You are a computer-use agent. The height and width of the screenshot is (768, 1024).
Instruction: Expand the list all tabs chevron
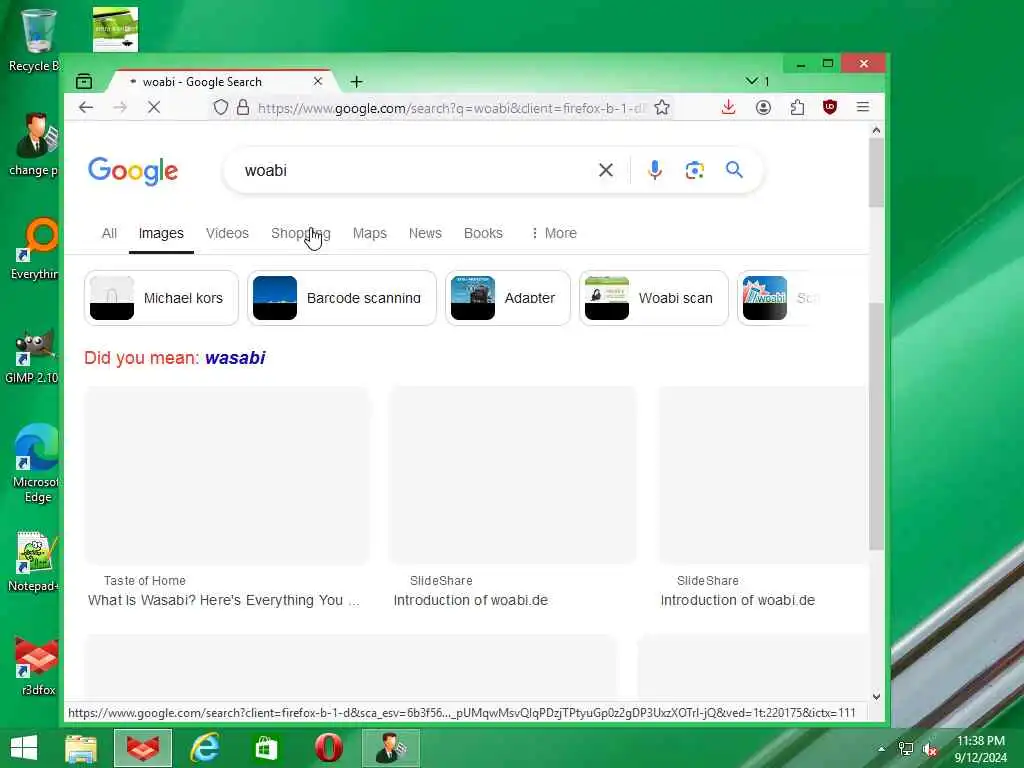752,81
